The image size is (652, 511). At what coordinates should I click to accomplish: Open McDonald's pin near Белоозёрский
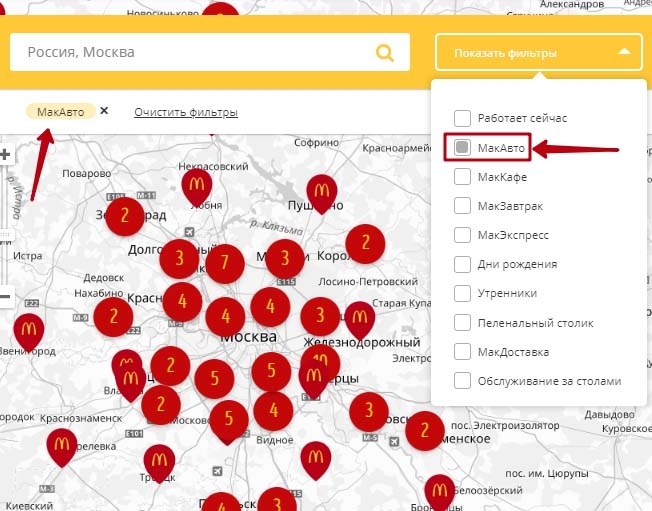[x=440, y=493]
